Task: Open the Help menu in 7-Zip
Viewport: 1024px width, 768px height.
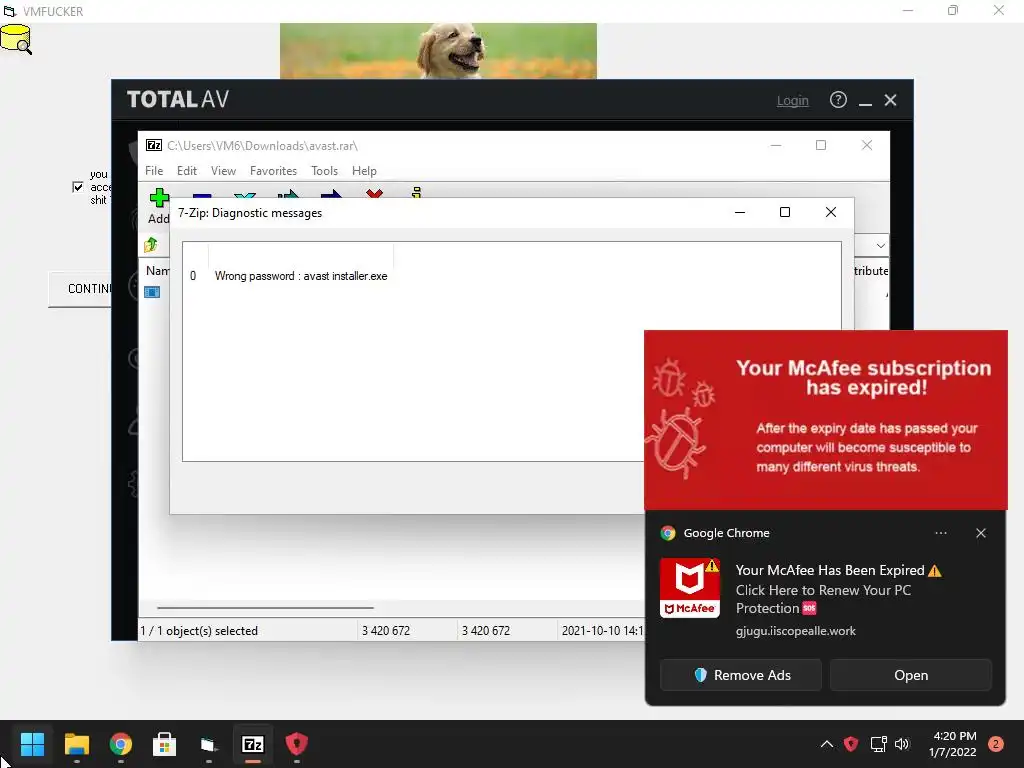Action: pos(364,170)
